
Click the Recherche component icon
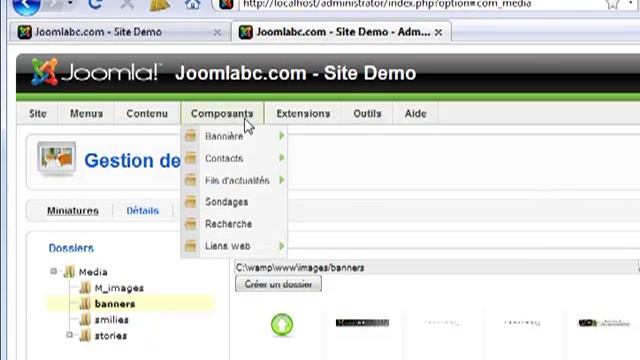point(191,224)
